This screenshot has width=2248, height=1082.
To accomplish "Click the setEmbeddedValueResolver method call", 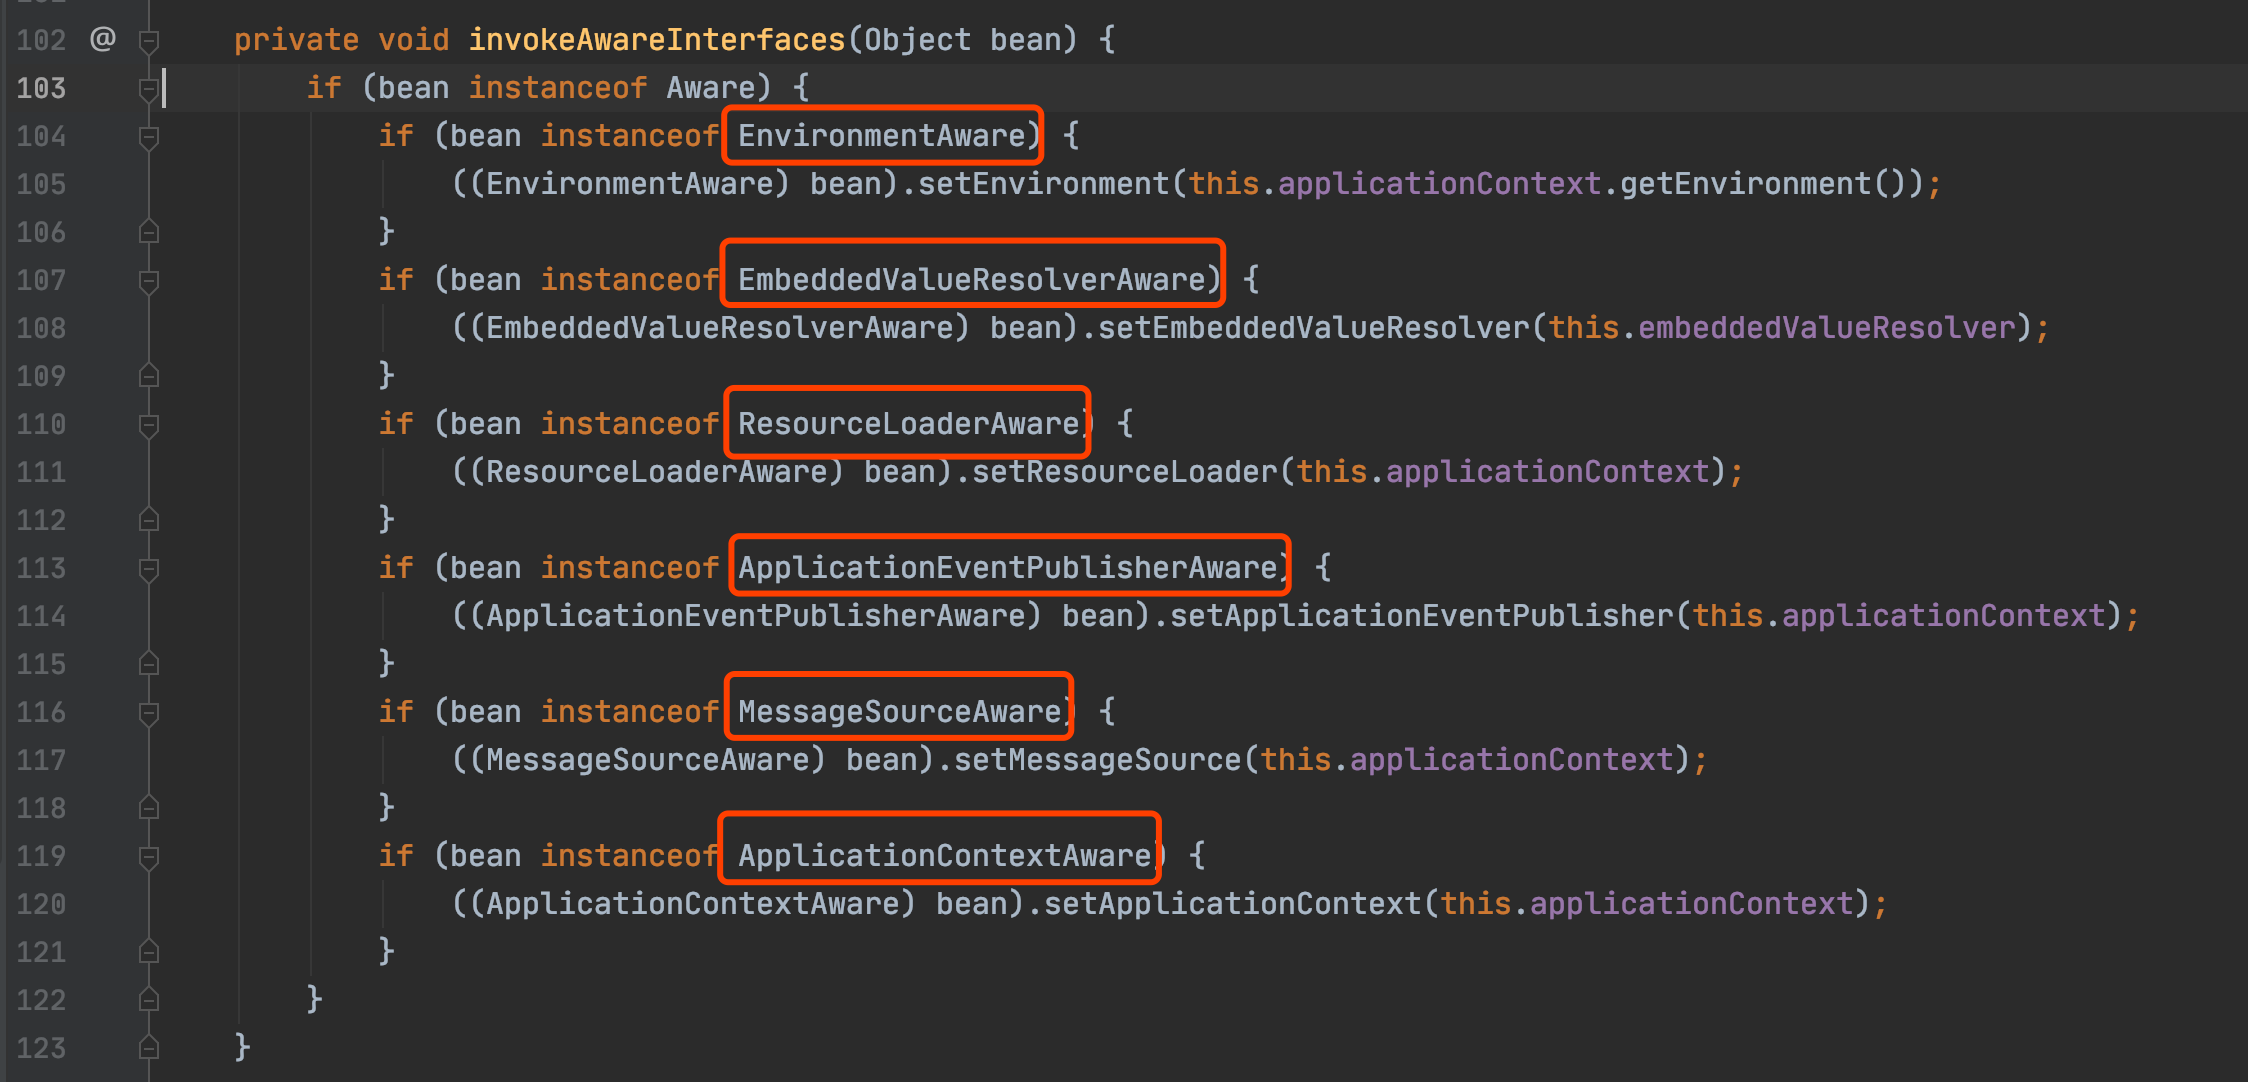I will pyautogui.click(x=1313, y=328).
